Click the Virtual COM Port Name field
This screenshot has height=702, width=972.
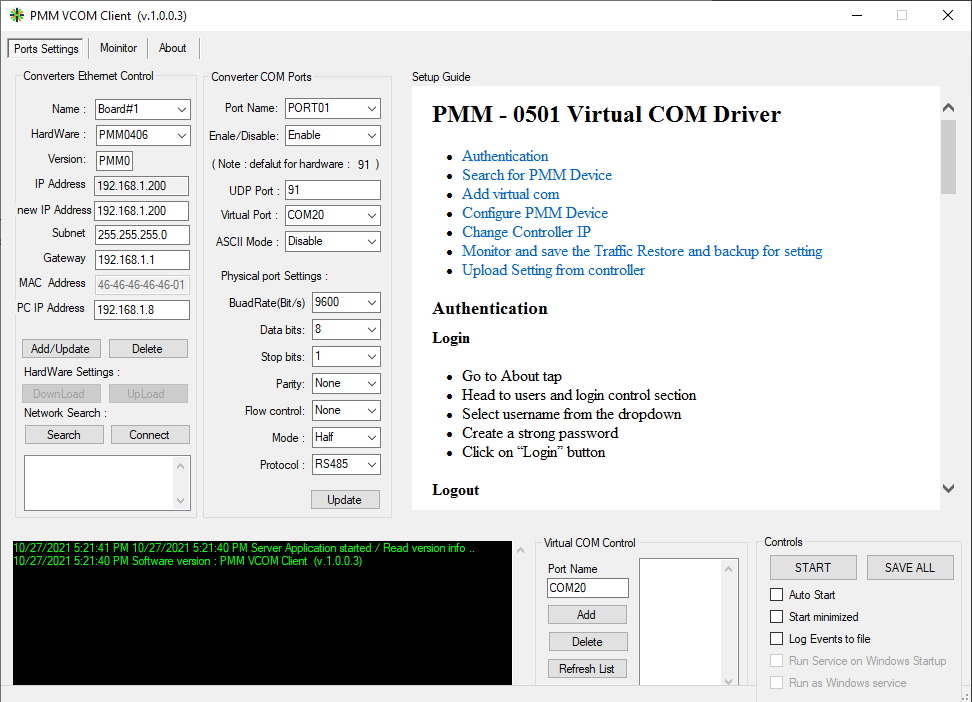pyautogui.click(x=588, y=588)
